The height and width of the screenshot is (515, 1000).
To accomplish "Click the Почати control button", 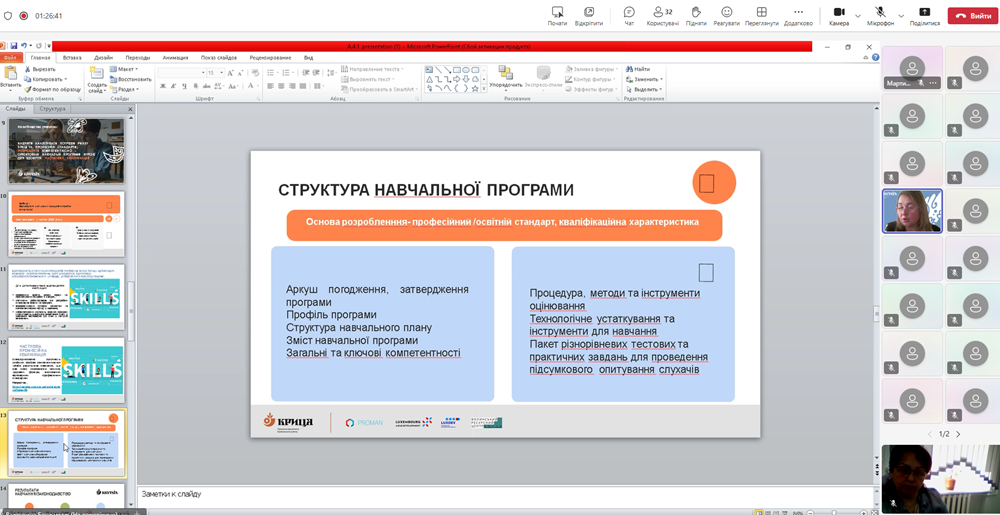I will coord(557,16).
